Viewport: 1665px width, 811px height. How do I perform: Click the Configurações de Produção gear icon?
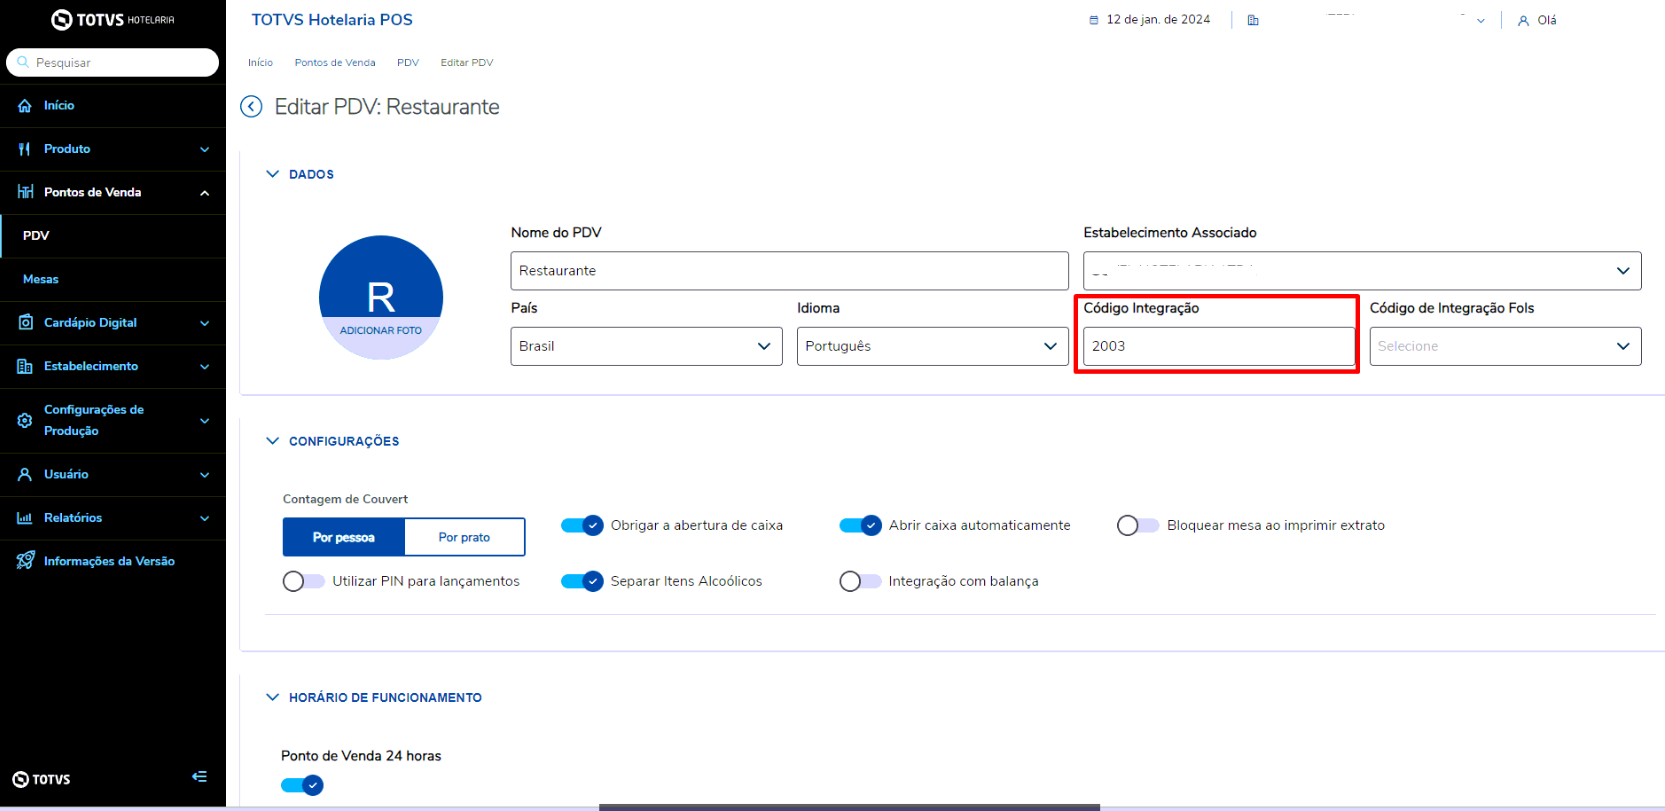[25, 420]
